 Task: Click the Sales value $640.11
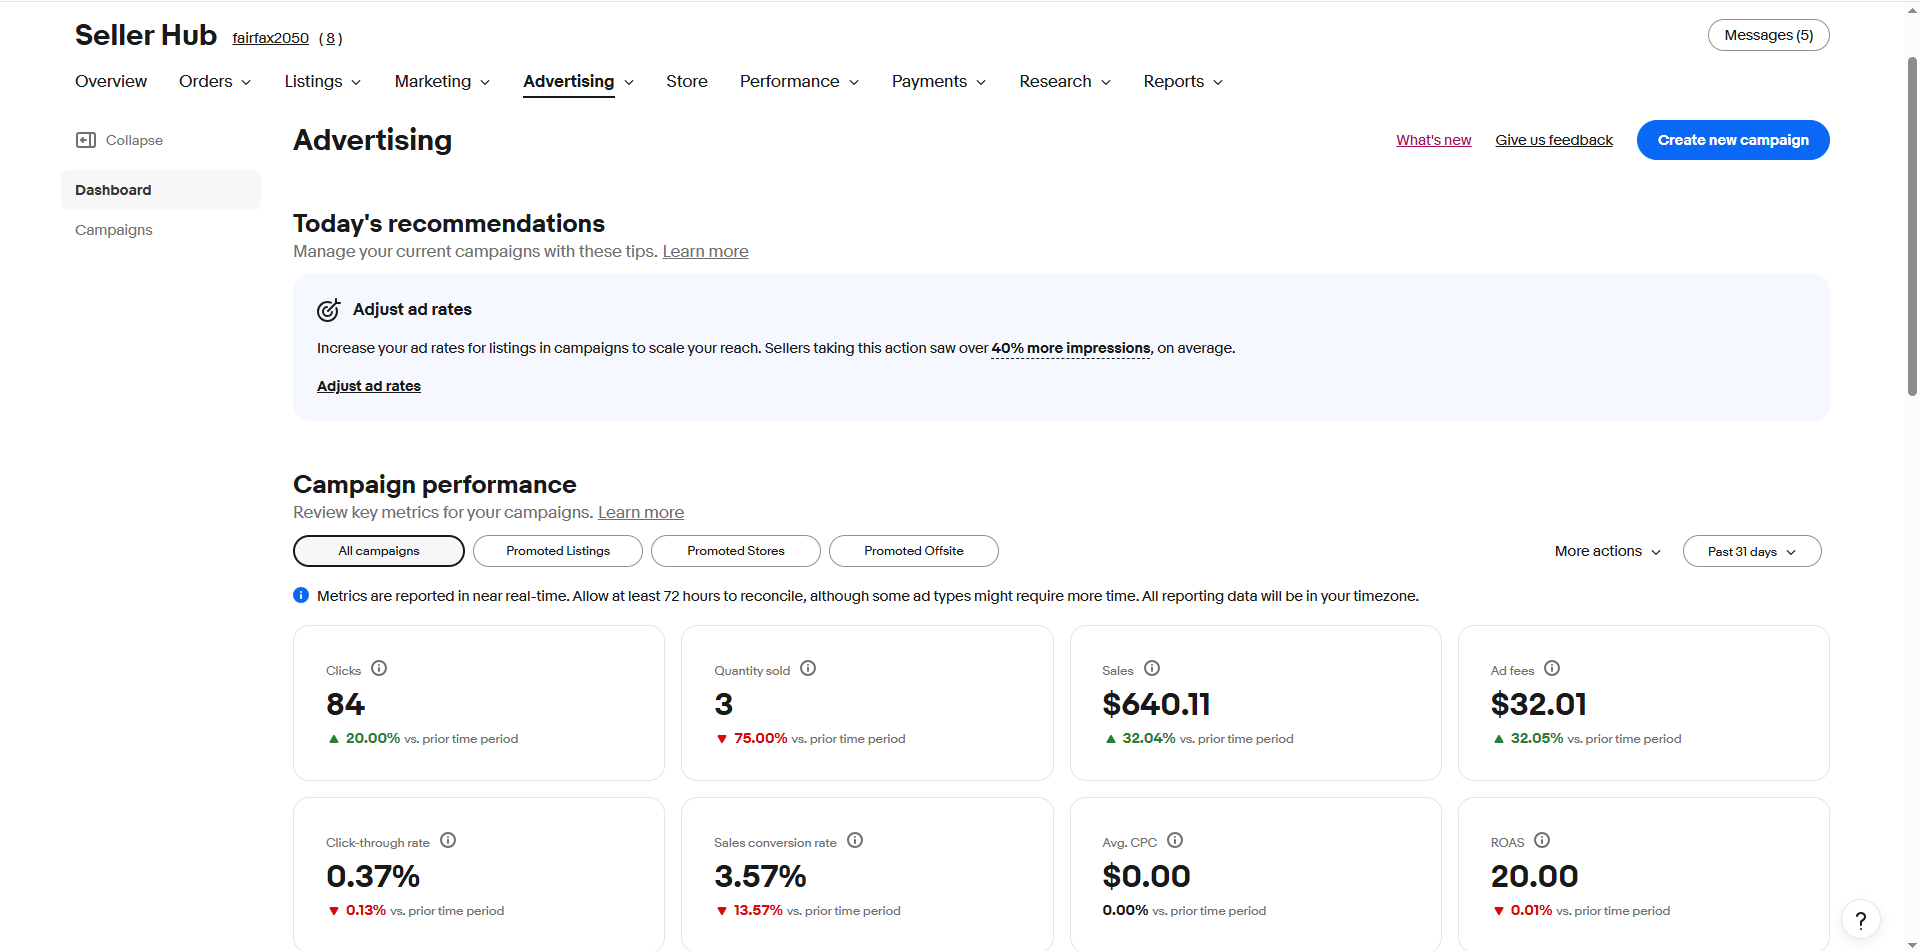tap(1156, 704)
